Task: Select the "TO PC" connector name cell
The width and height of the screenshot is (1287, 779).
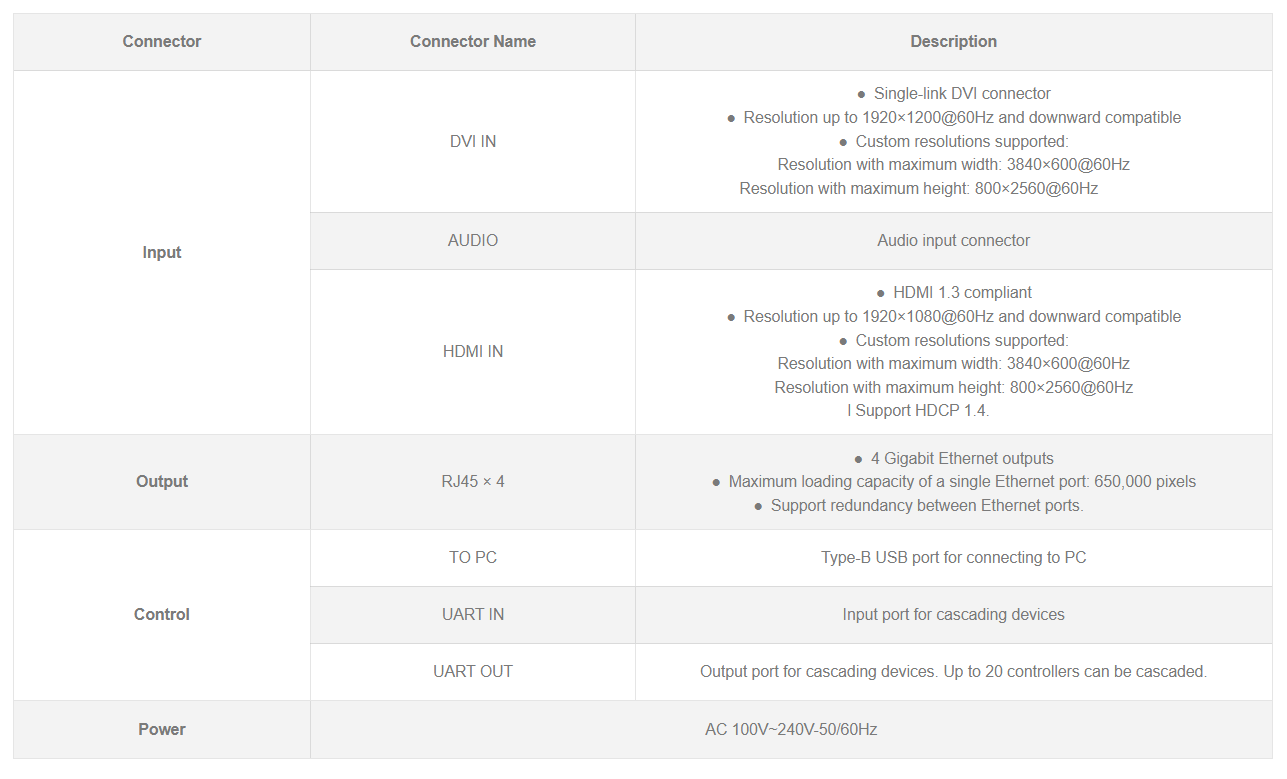Action: [473, 558]
